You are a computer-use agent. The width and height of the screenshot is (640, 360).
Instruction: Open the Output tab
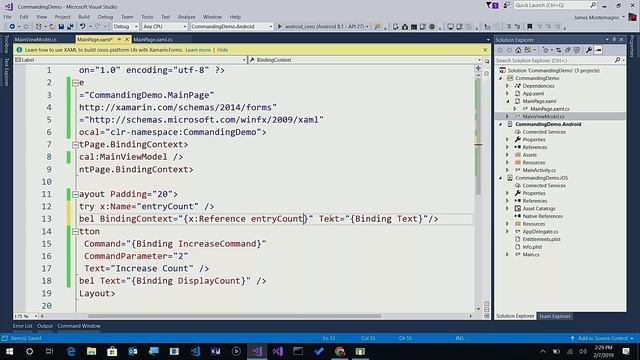pyautogui.click(x=45, y=326)
